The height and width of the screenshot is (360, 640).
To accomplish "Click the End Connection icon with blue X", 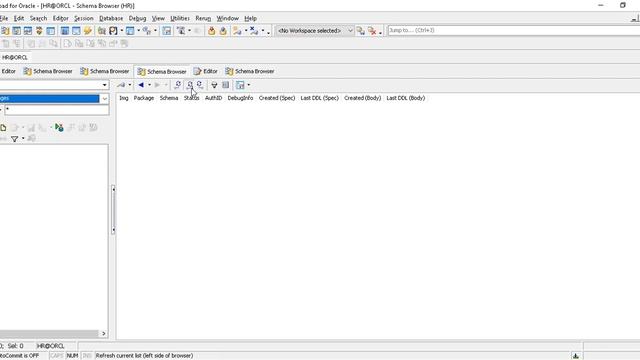I will click(254, 31).
